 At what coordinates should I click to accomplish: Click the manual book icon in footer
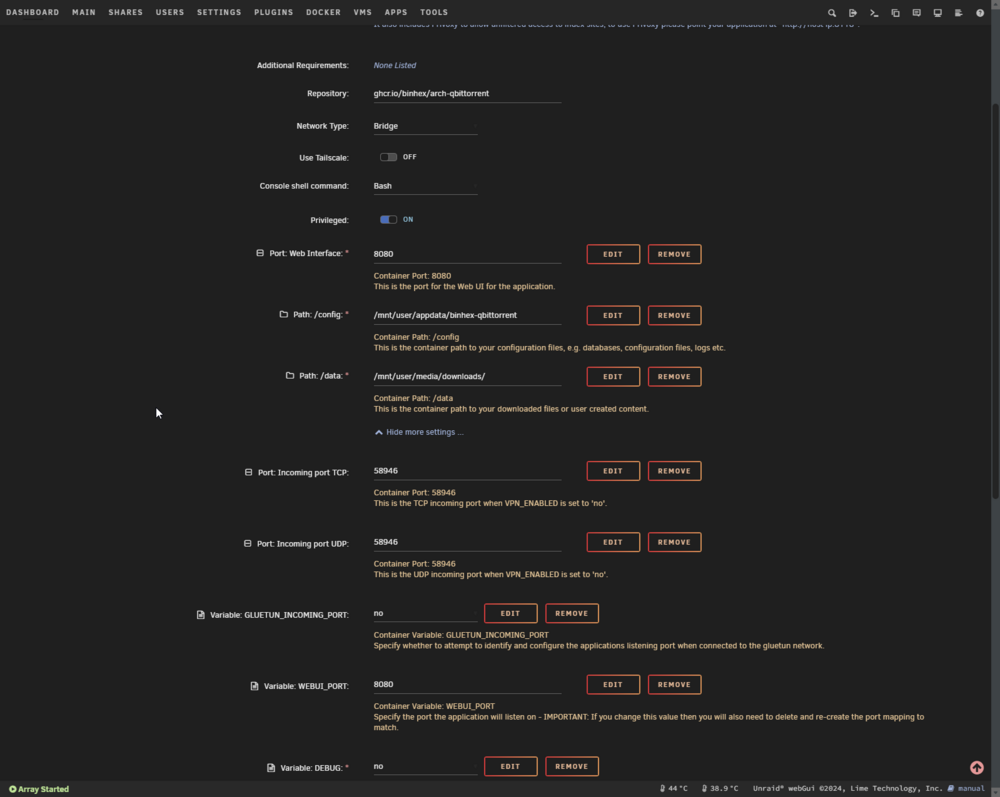[x=951, y=789]
